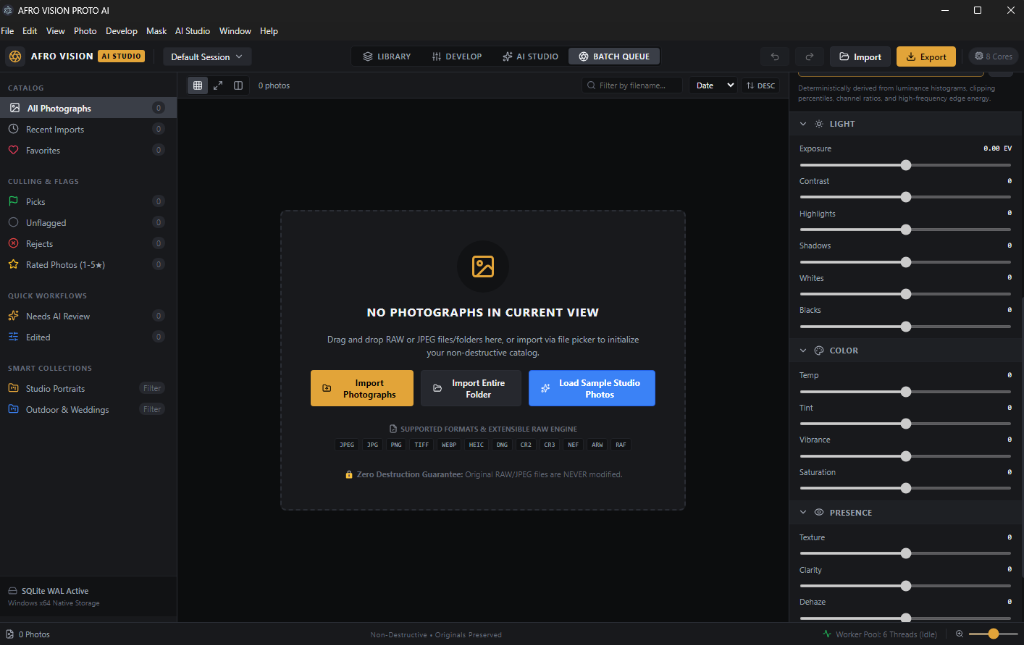Click the search icon in filter field
The height and width of the screenshot is (645, 1024).
coord(591,86)
